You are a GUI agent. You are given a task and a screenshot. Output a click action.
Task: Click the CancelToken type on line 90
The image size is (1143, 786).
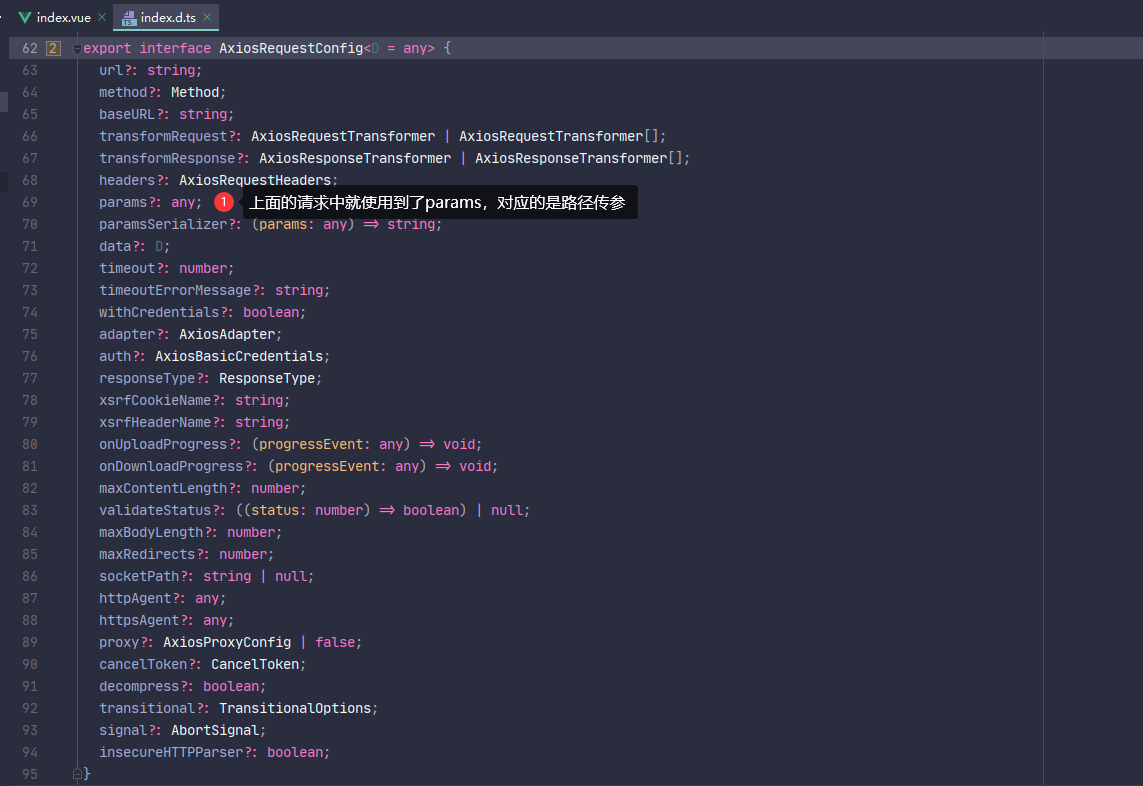255,664
